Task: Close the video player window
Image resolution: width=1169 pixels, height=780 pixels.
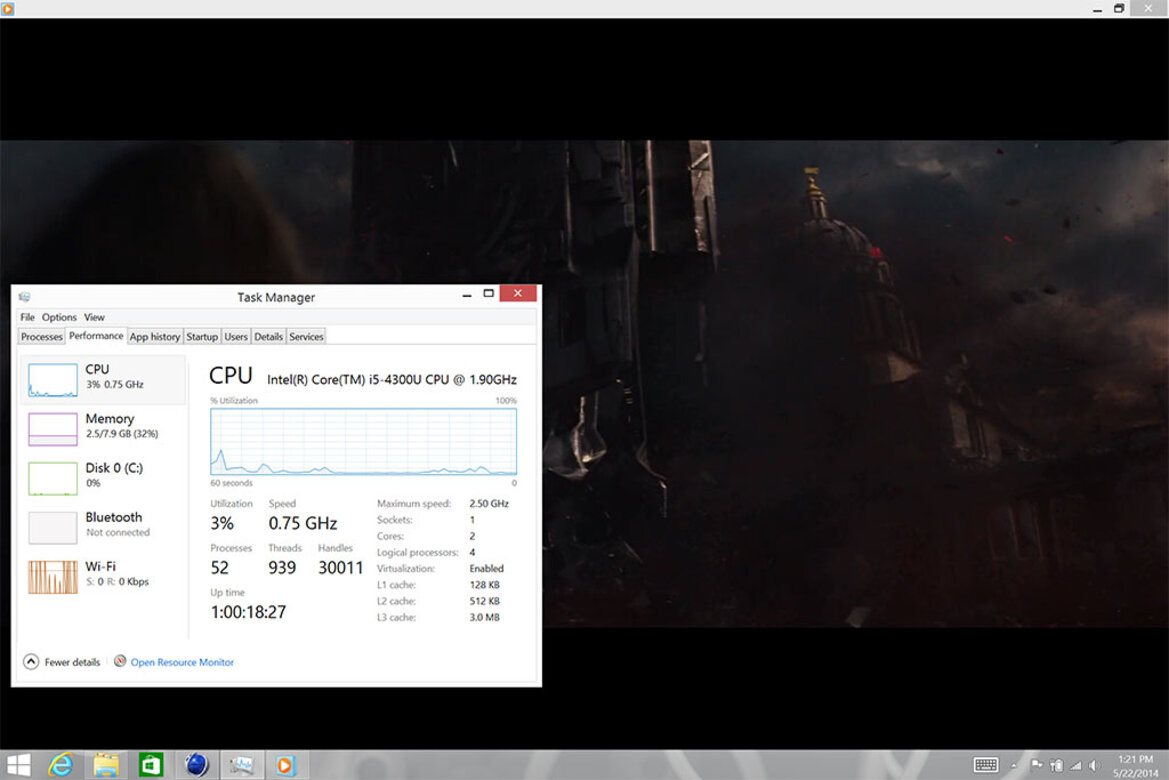Action: point(1149,8)
